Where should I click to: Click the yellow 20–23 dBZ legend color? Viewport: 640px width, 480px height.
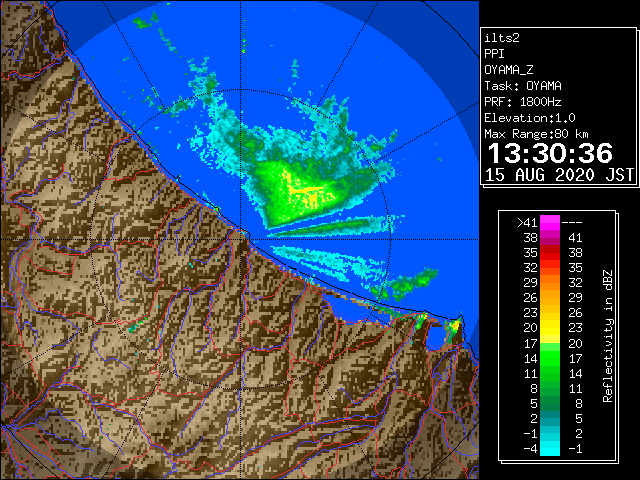pos(550,328)
